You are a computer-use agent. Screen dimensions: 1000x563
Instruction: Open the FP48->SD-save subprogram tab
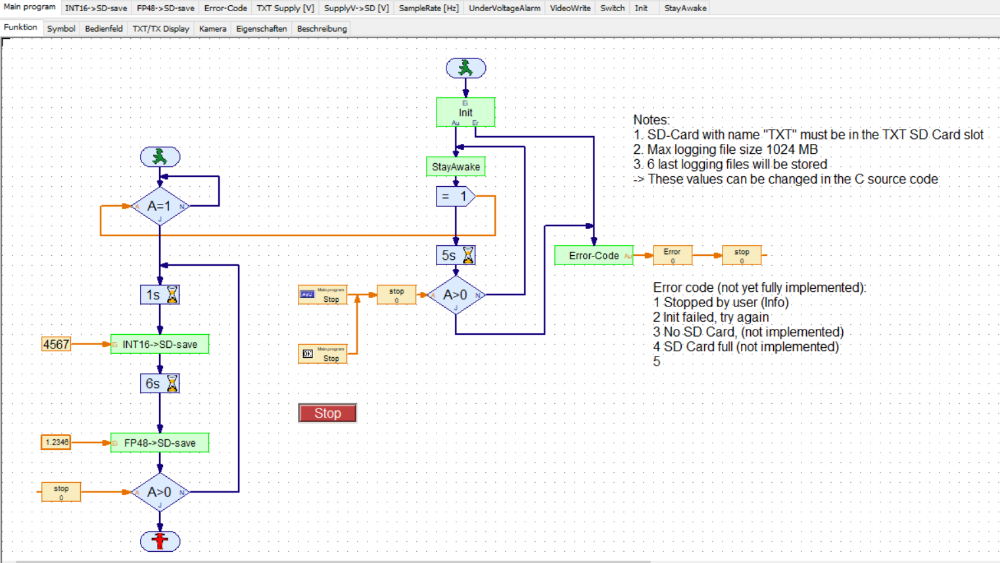[165, 8]
